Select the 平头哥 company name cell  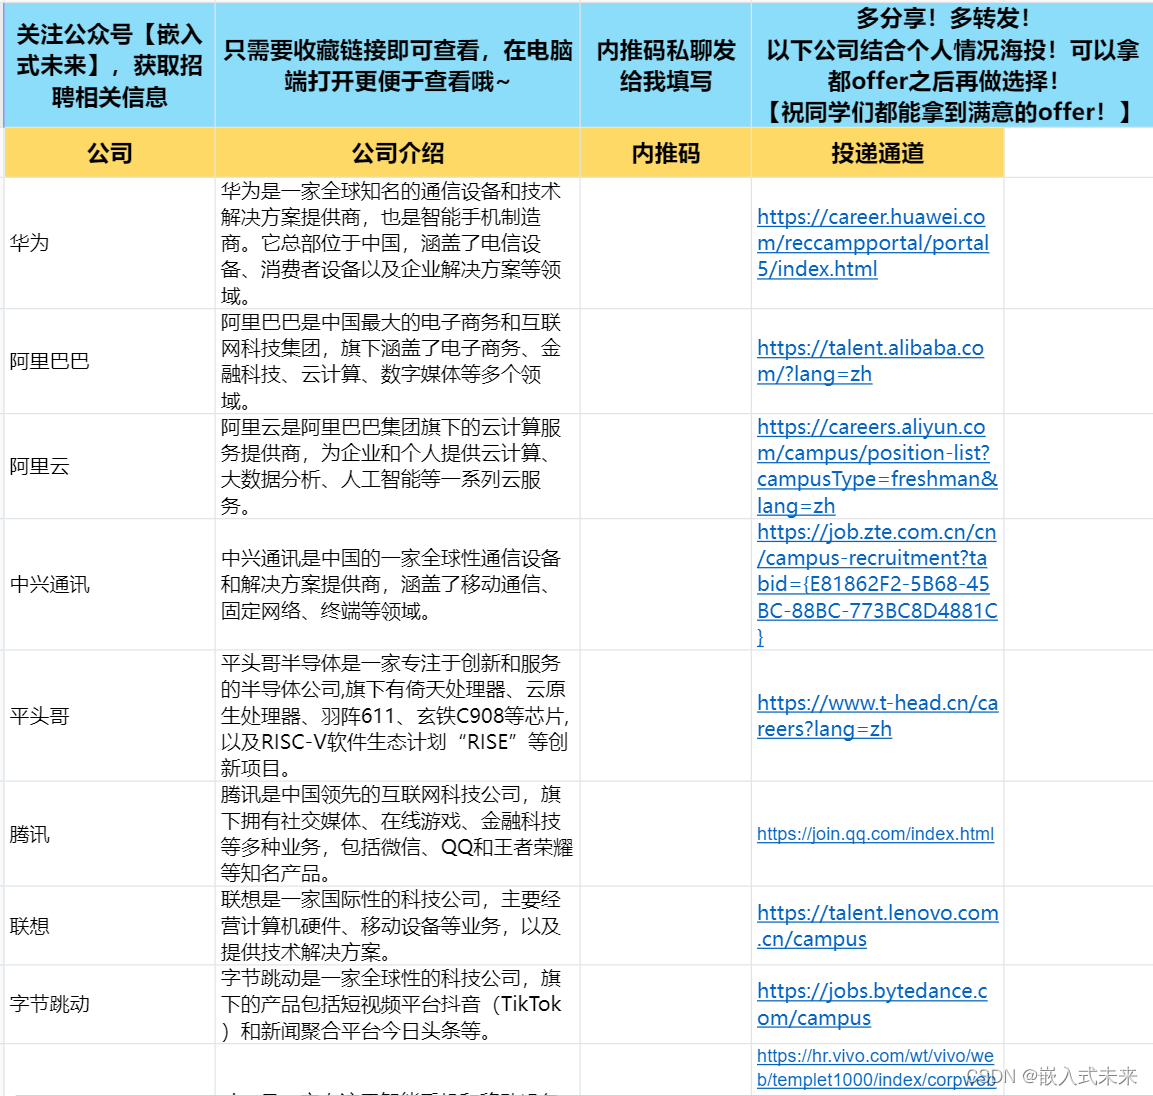click(x=110, y=716)
